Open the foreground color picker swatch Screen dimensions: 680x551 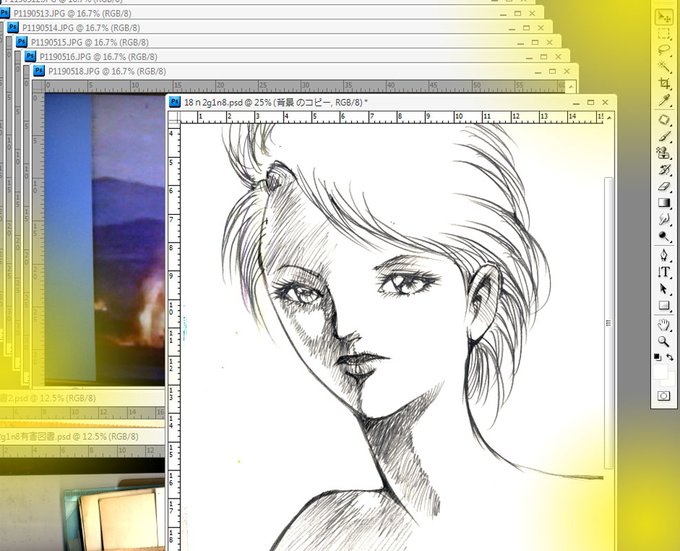pos(660,371)
